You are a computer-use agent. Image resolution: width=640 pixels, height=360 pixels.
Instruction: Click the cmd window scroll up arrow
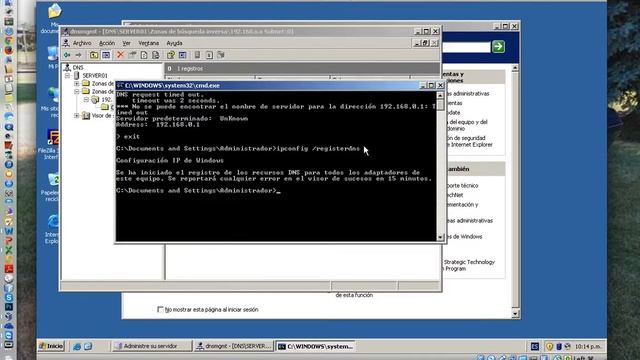(440, 95)
